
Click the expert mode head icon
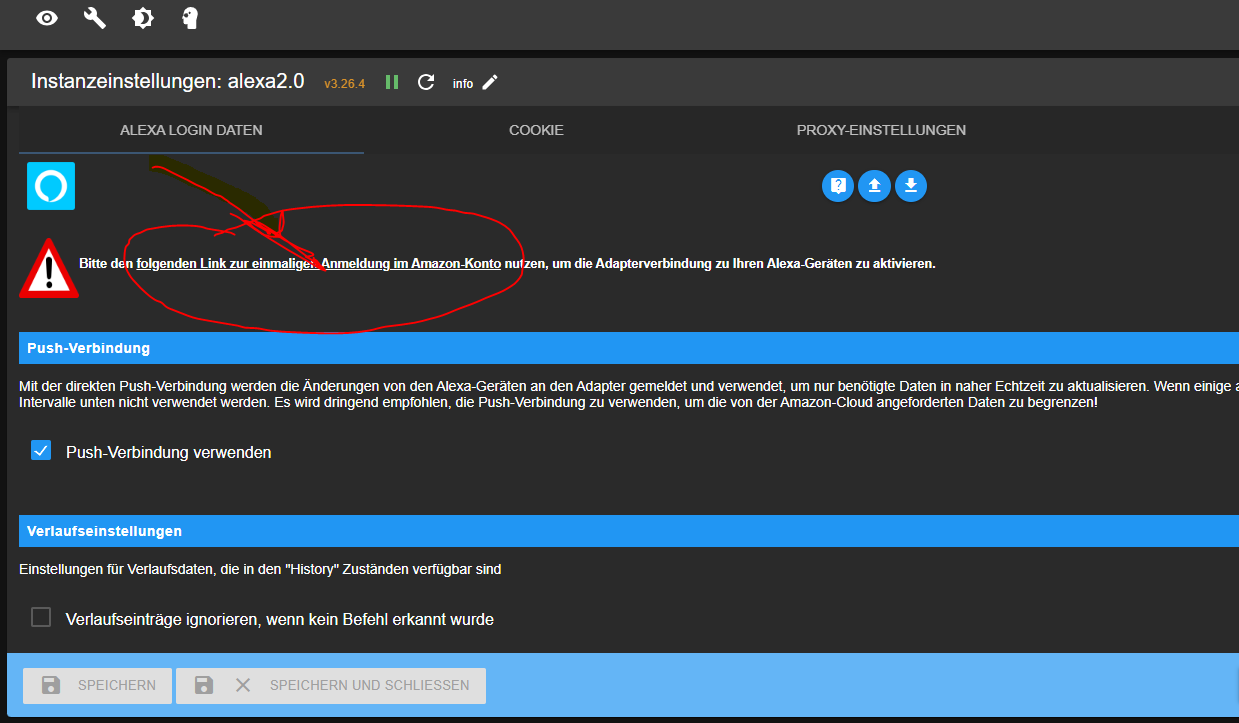click(x=190, y=18)
